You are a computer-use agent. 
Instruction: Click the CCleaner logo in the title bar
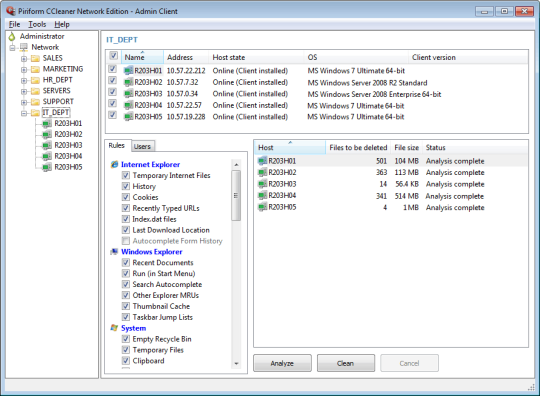tap(11, 11)
